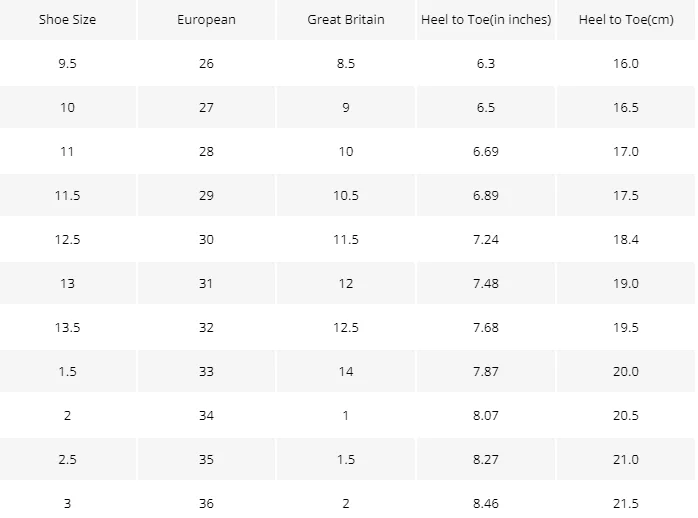Select shoe size 9.5 cell
This screenshot has width=698, height=518.
pyautogui.click(x=67, y=64)
